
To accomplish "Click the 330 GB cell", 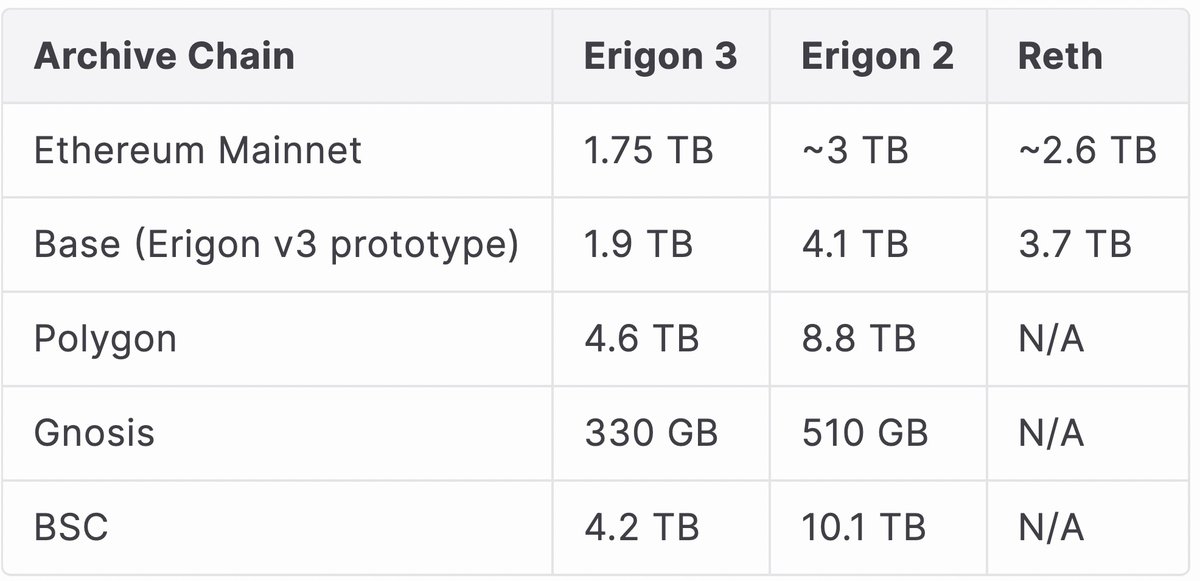I will pyautogui.click(x=651, y=433).
